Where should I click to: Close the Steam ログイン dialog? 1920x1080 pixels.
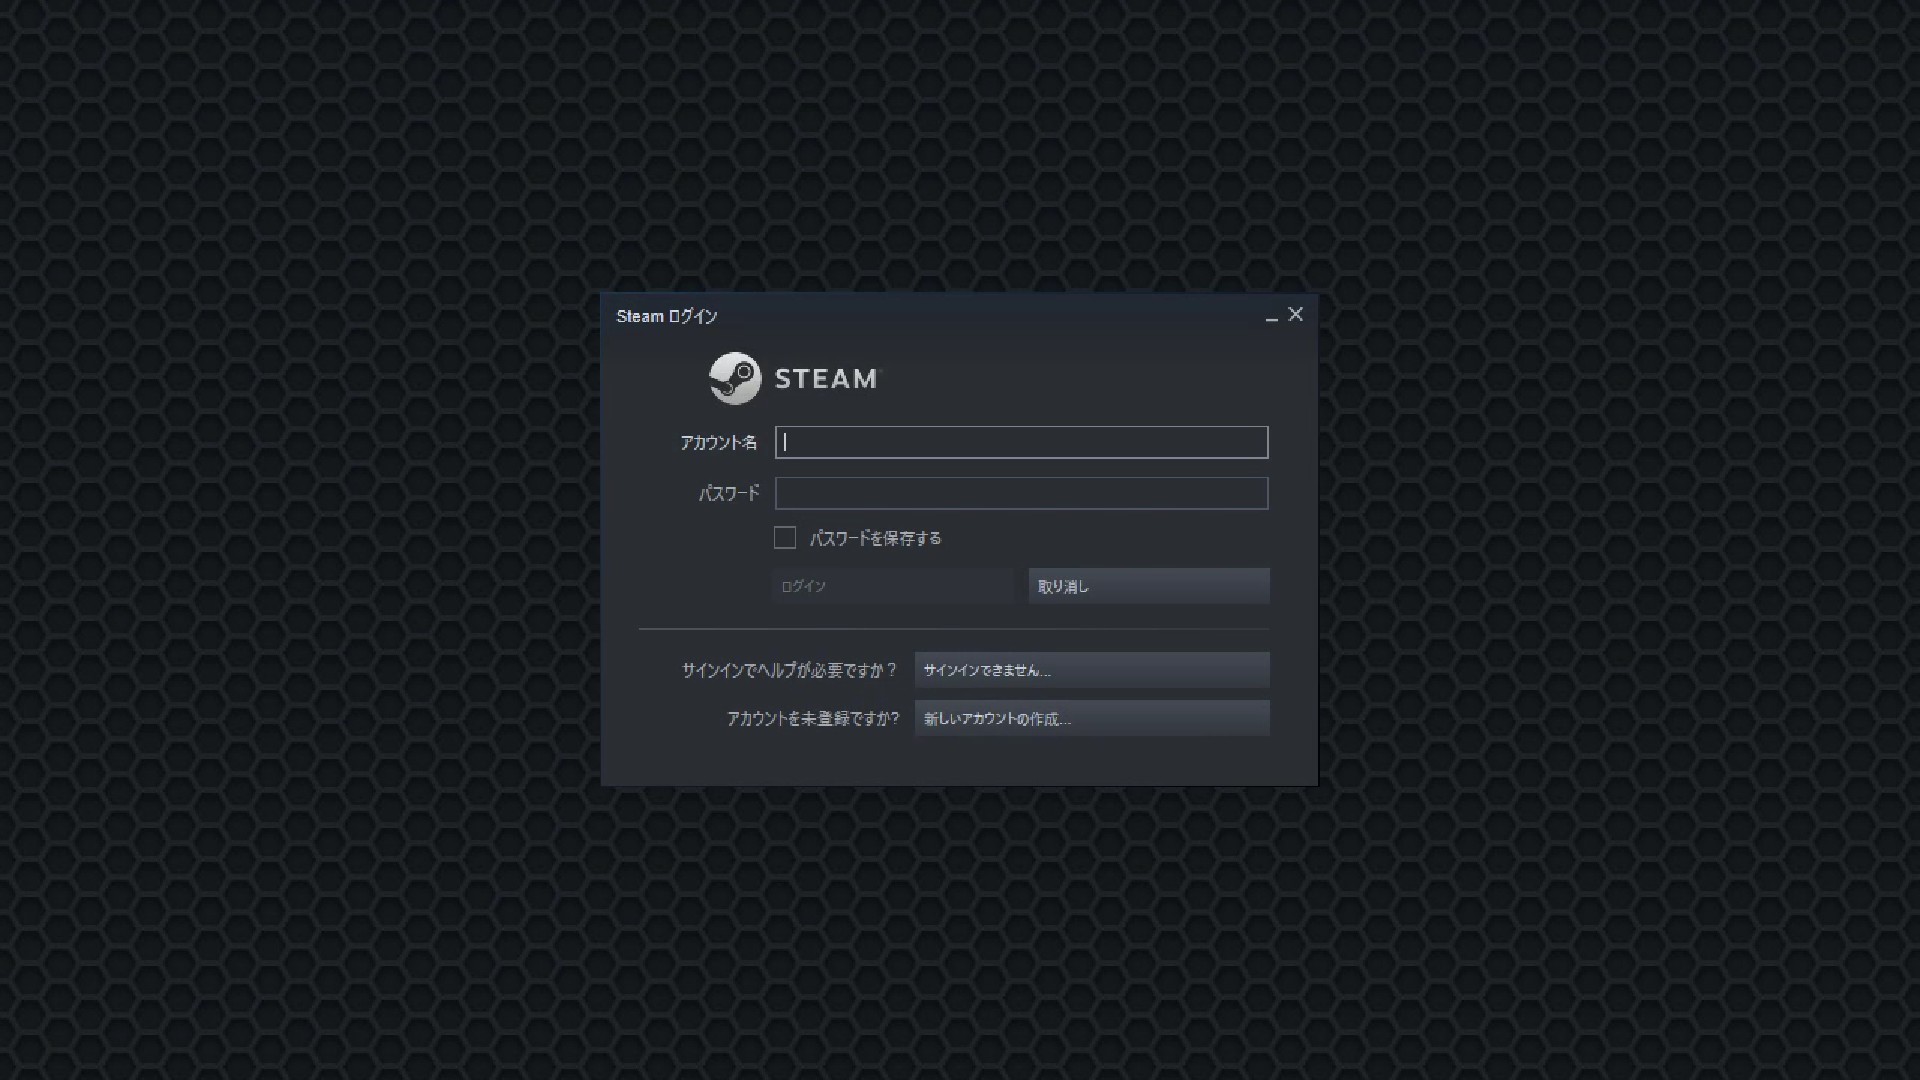pos(1295,314)
